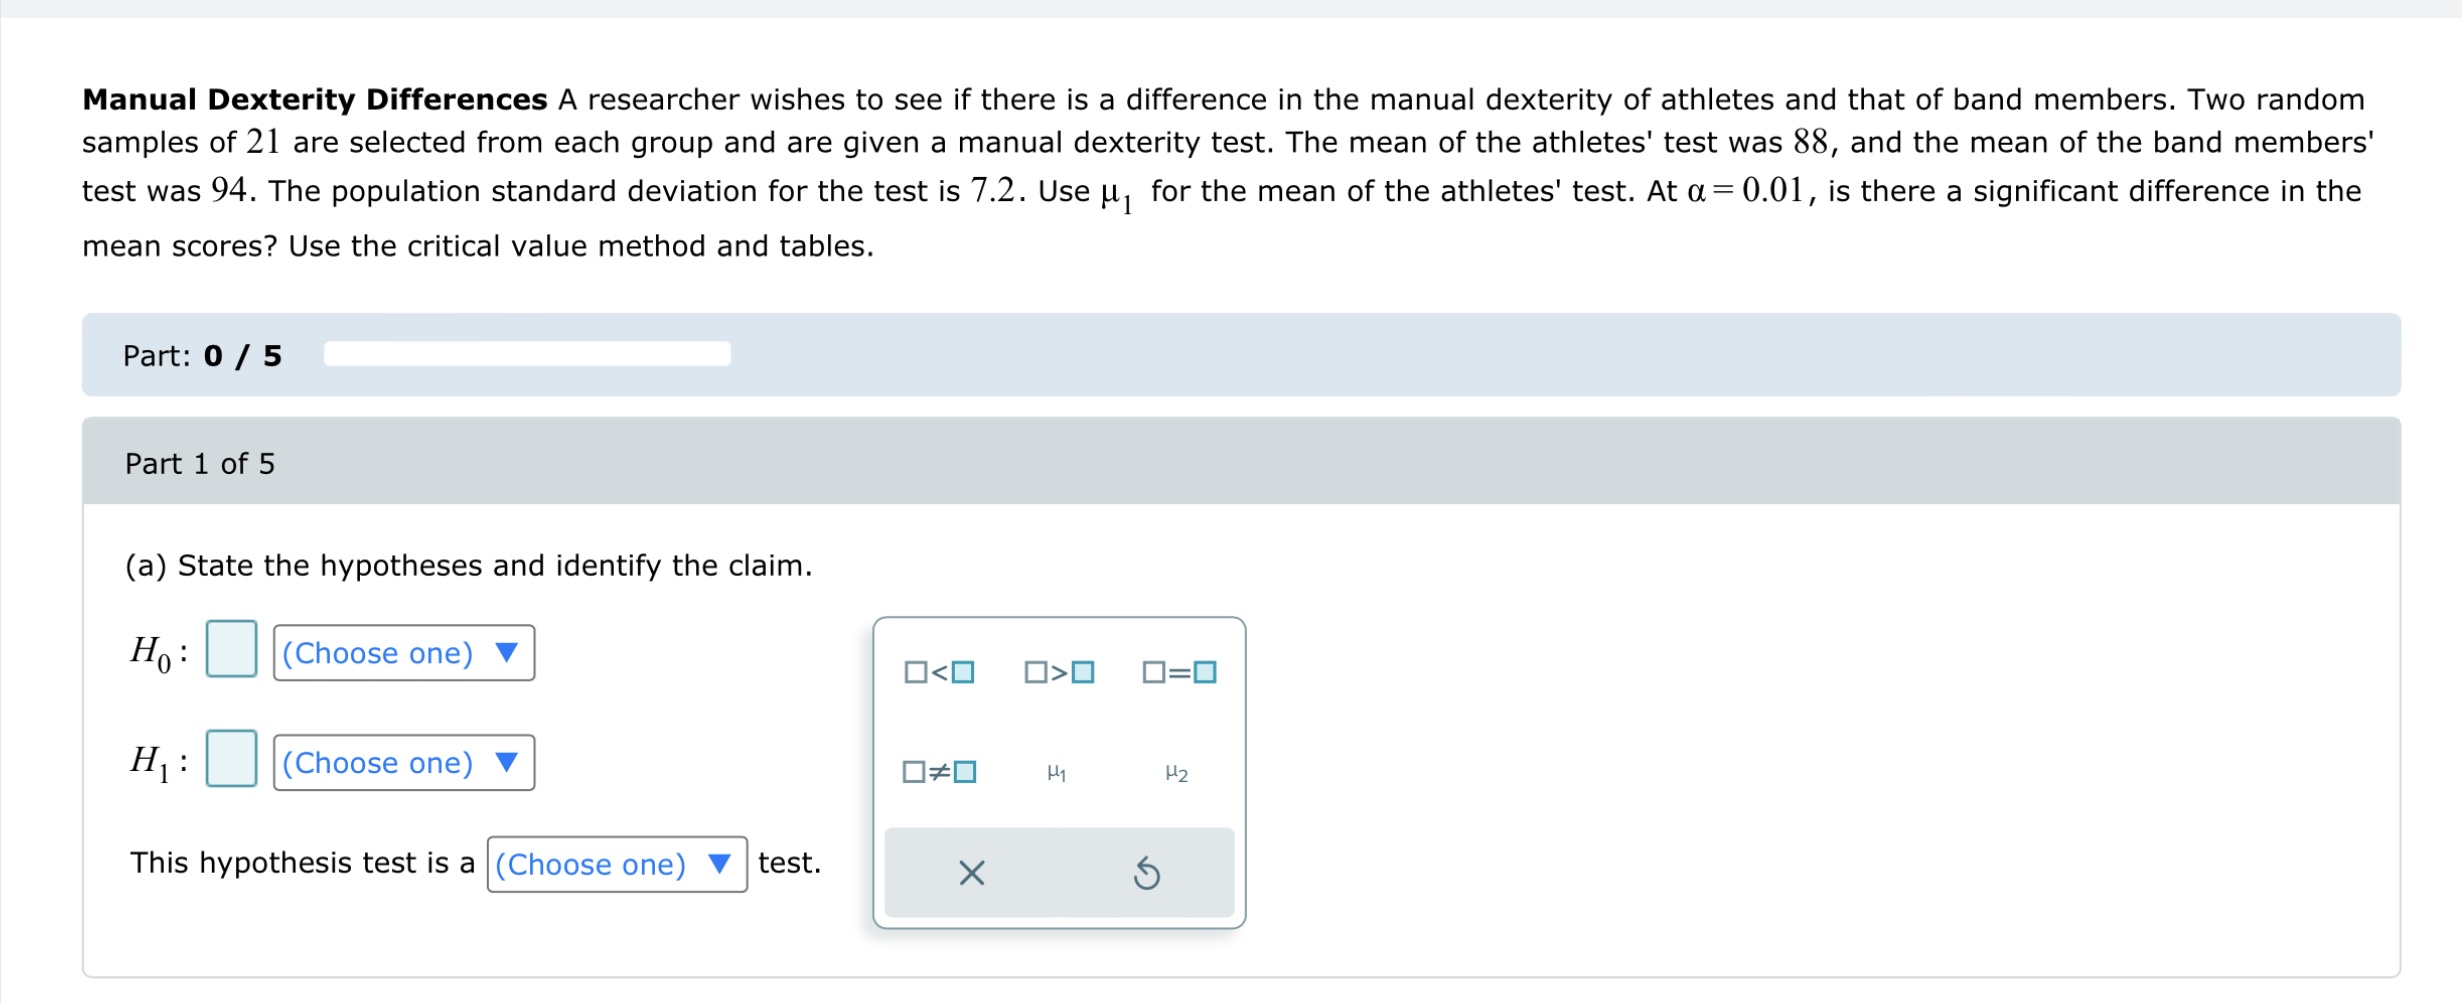Viewport: 2462px width, 1004px height.
Task: Click the Part: 0 / 5 header
Action: click(x=200, y=354)
